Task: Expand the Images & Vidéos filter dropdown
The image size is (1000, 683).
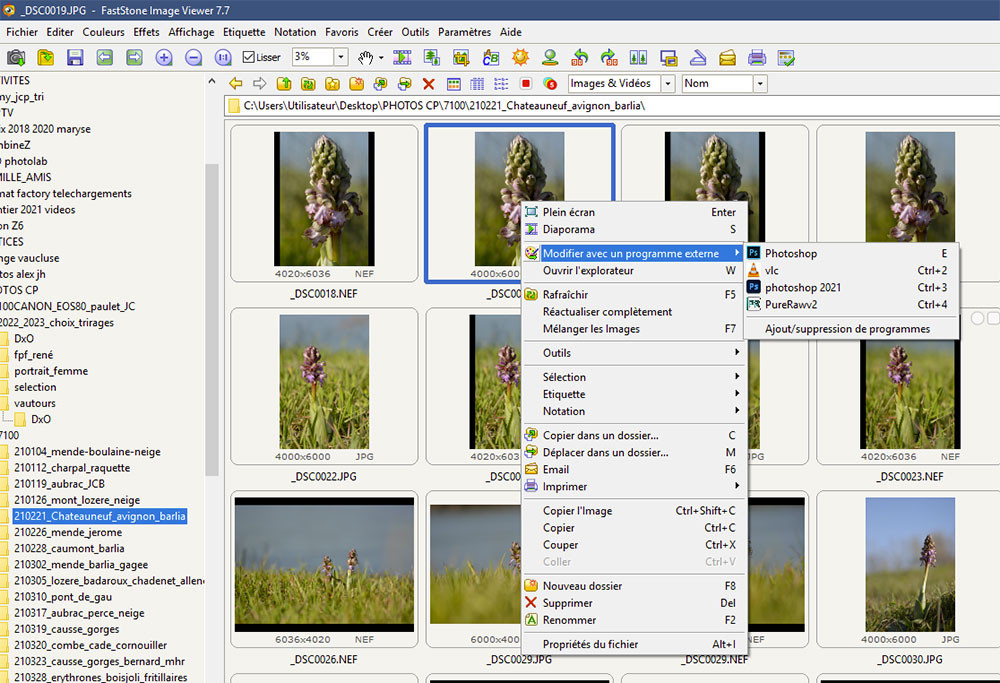Action: coord(667,84)
